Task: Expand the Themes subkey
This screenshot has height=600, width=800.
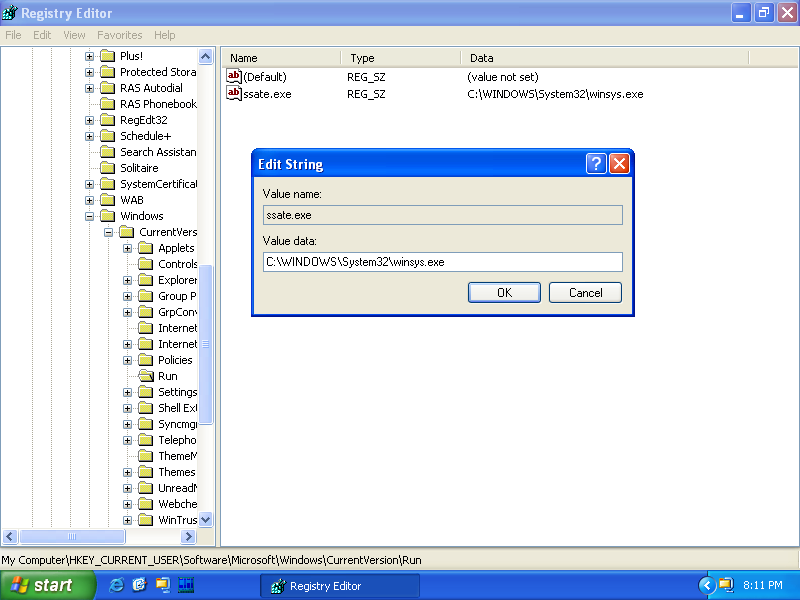Action: point(127,472)
